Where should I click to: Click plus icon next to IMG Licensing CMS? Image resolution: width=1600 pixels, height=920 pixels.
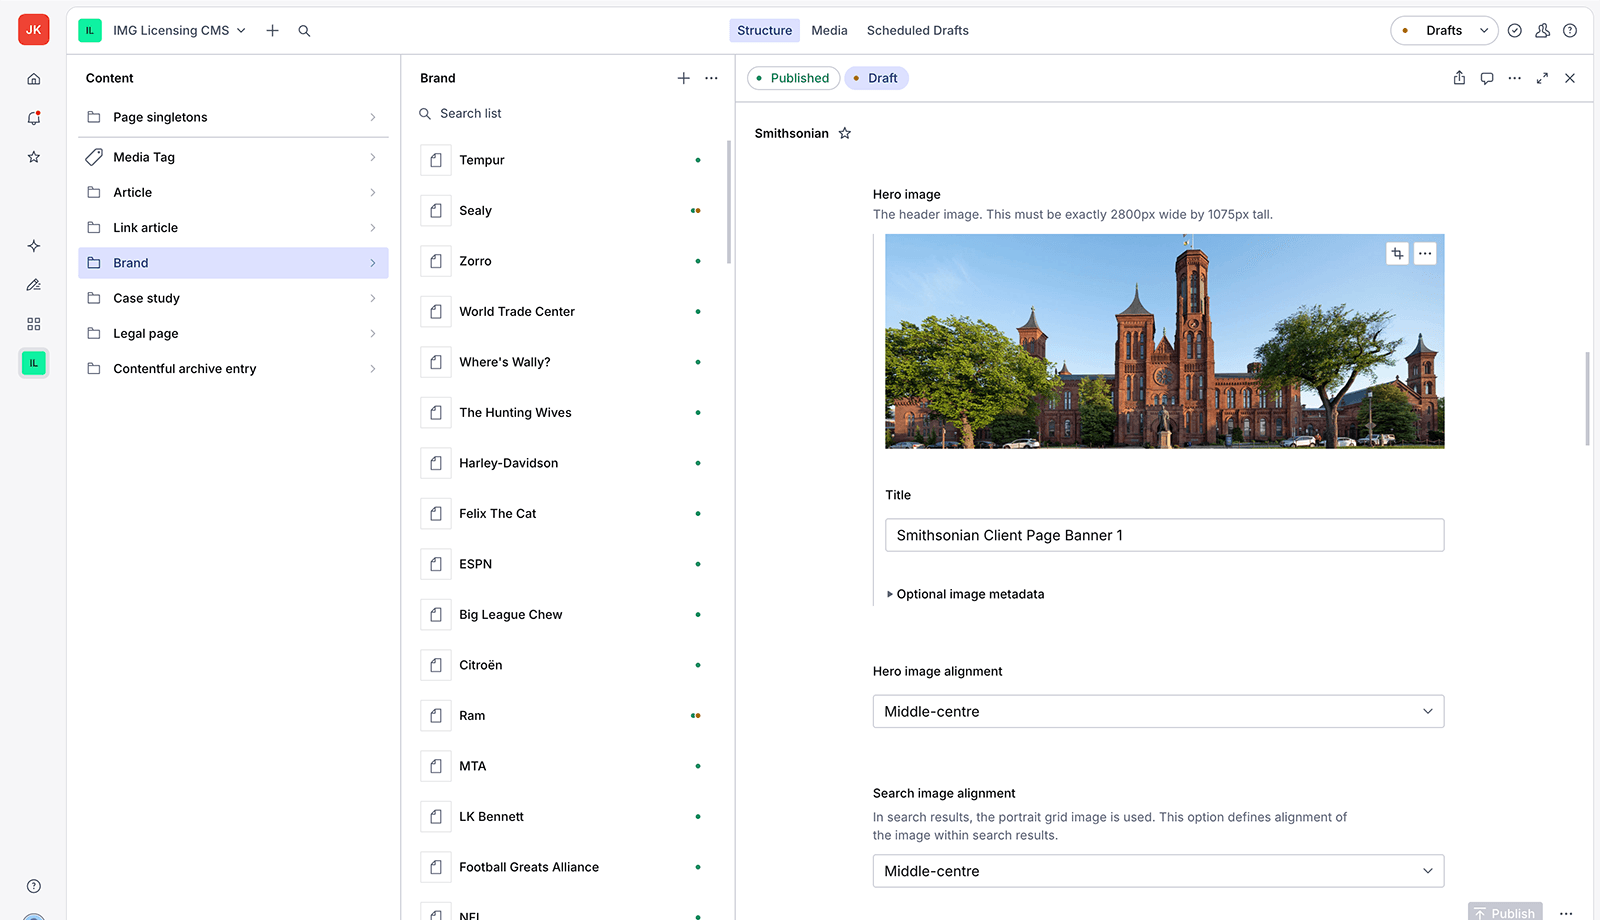(272, 31)
